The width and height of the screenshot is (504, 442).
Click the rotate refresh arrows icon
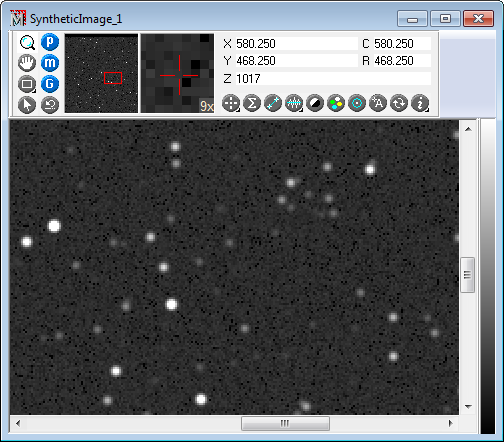[399, 103]
